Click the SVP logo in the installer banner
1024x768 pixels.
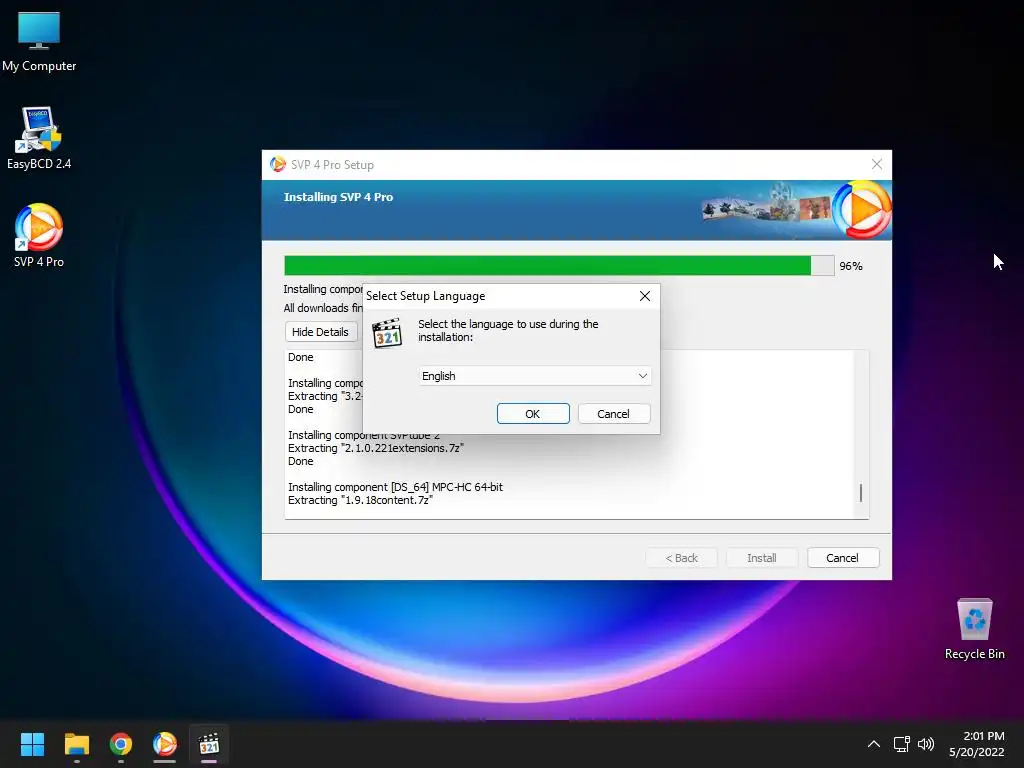861,210
